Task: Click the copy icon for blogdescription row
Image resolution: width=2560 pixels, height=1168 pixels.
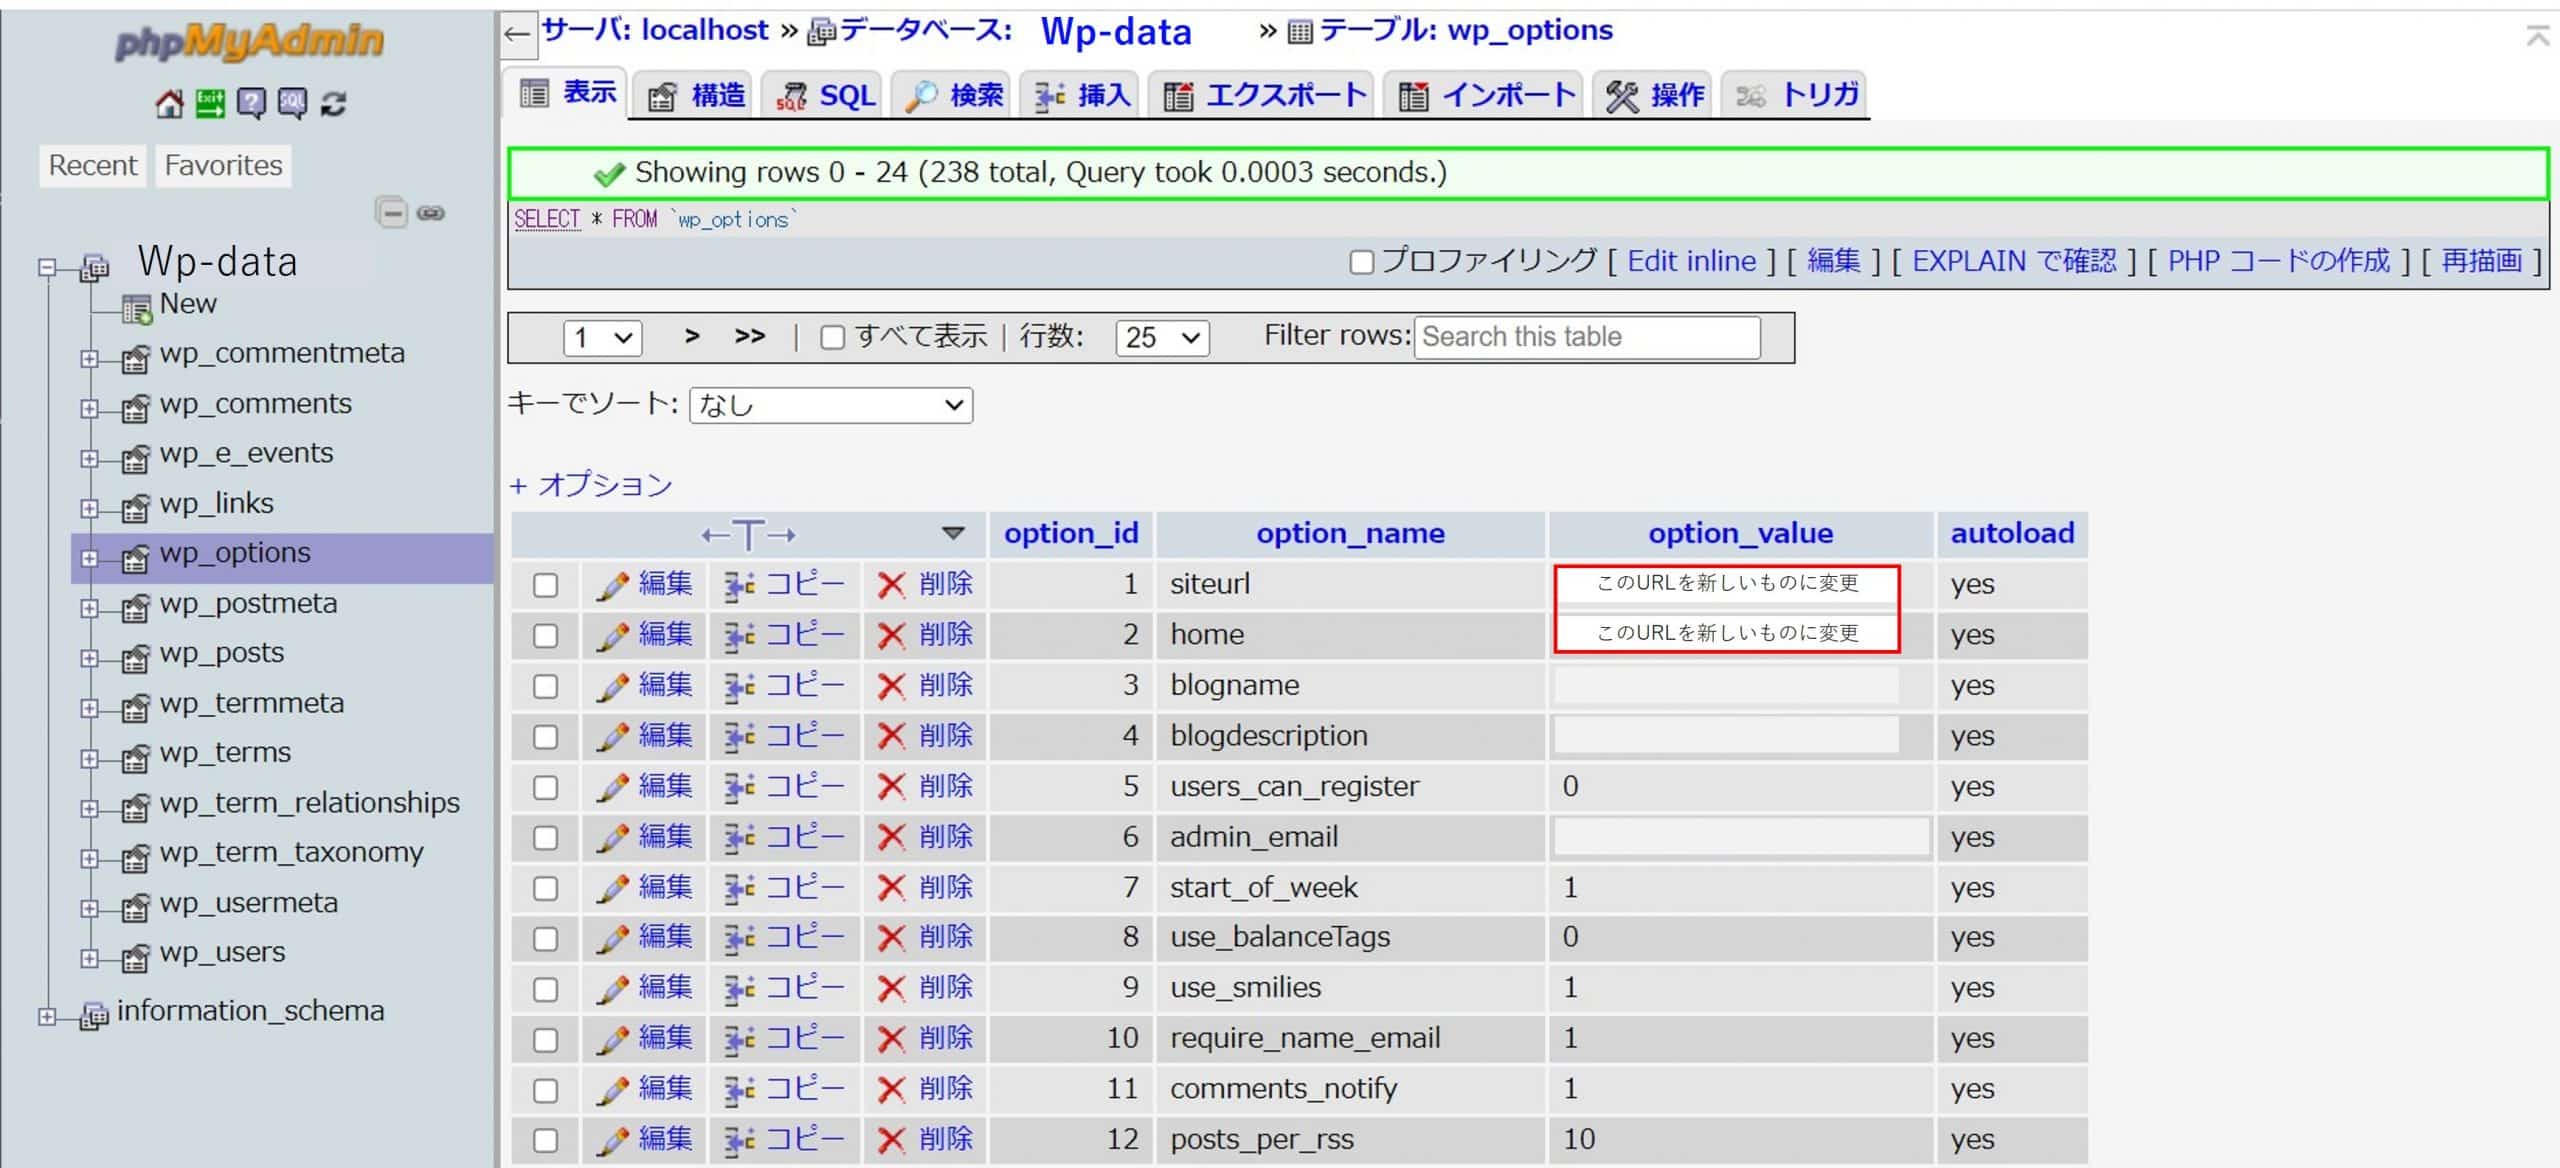Action: click(739, 737)
